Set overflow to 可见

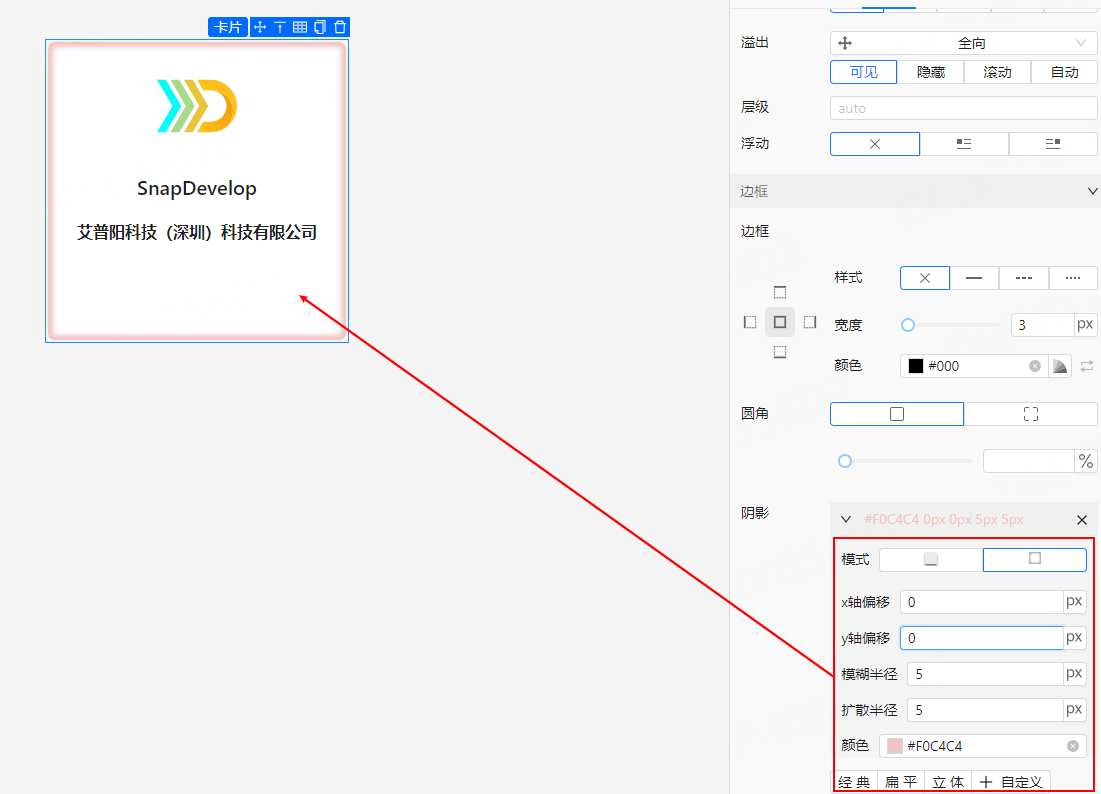(x=864, y=72)
